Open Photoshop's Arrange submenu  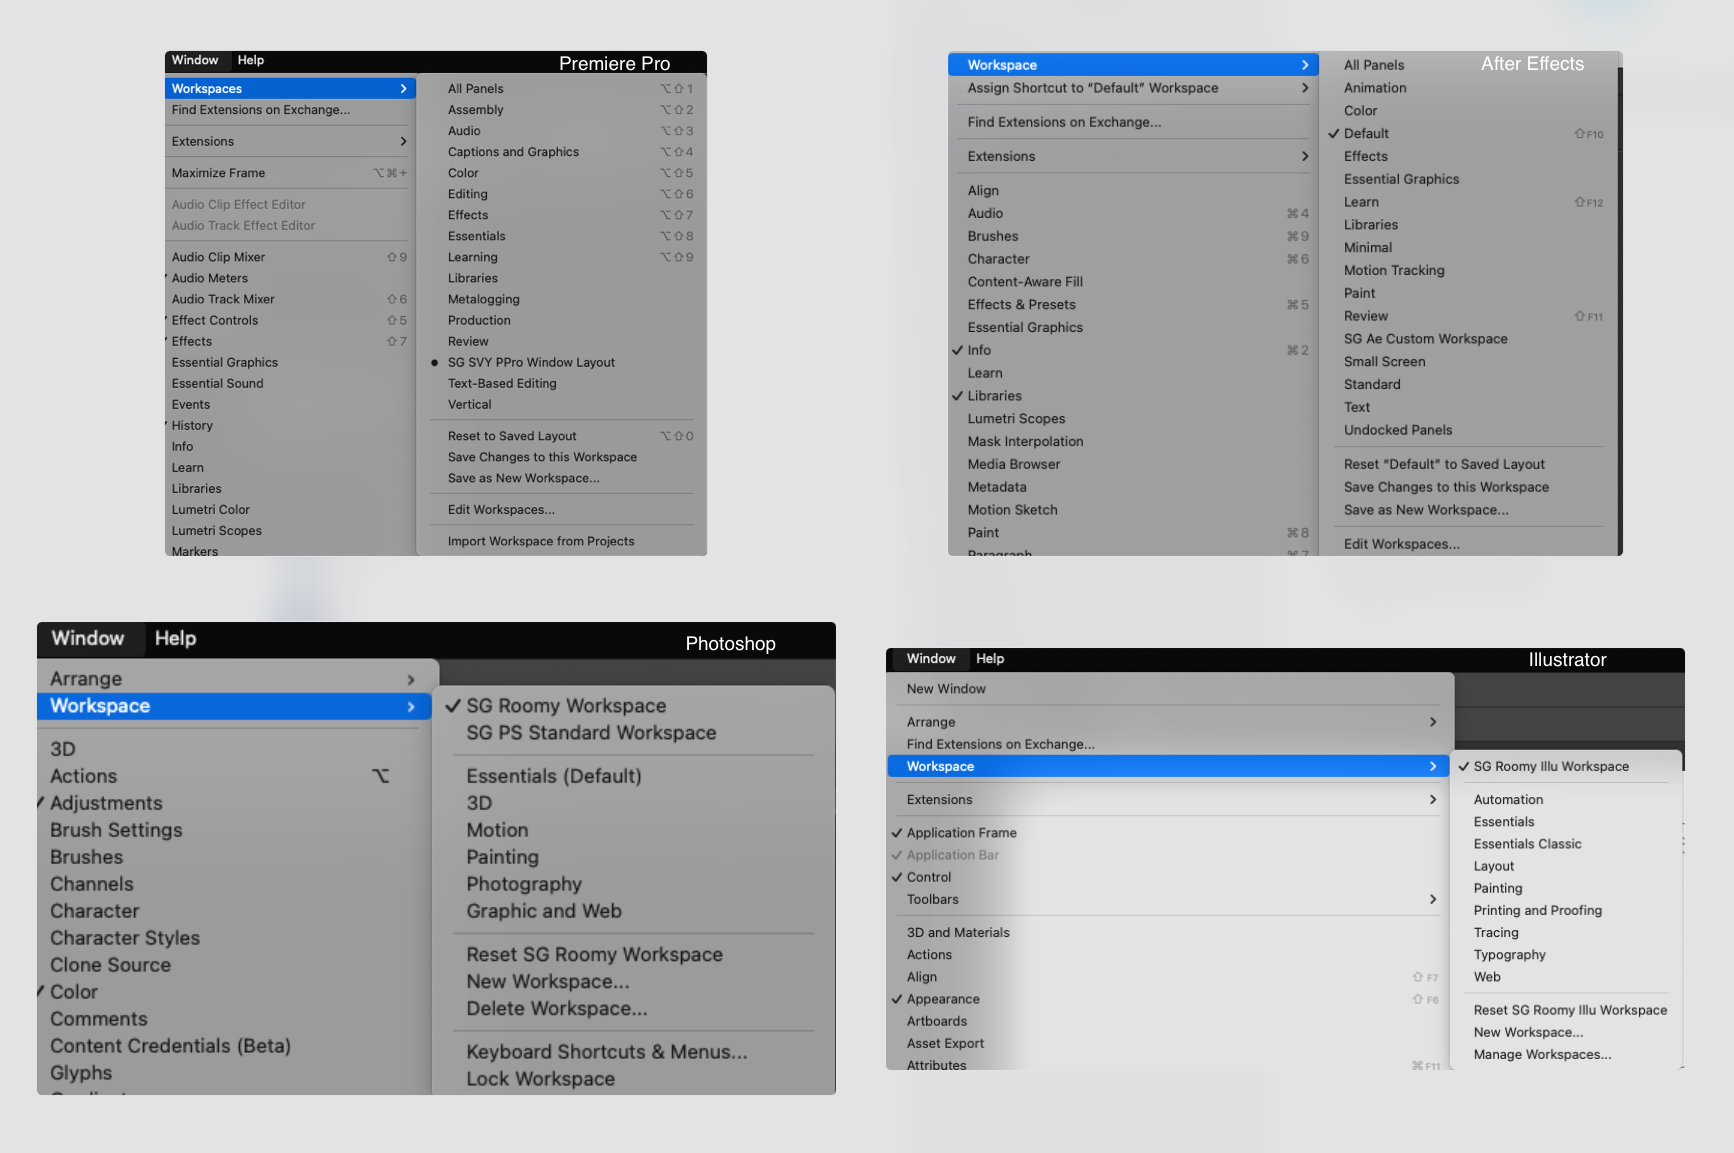(84, 678)
